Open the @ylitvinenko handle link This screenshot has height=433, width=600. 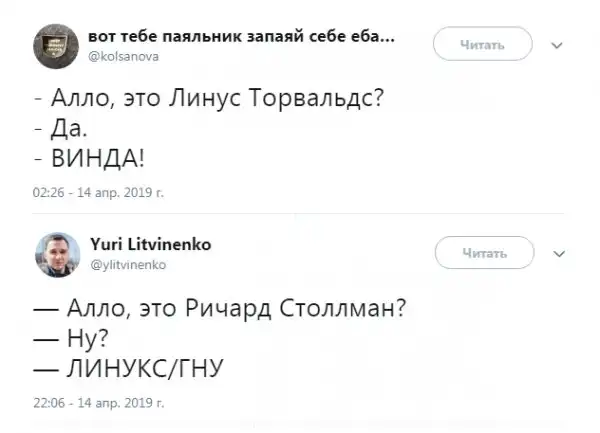(127, 266)
